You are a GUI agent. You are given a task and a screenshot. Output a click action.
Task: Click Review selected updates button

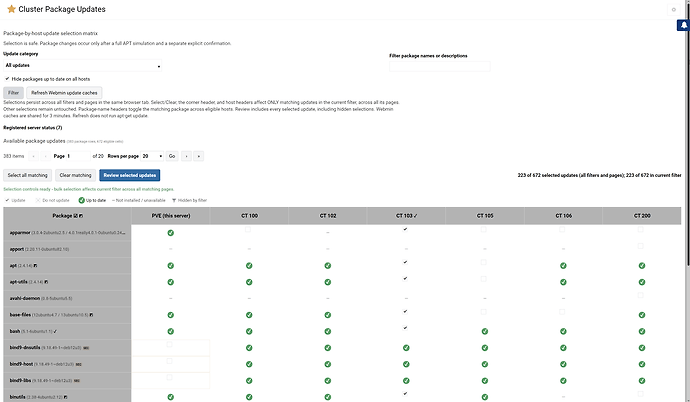point(130,175)
